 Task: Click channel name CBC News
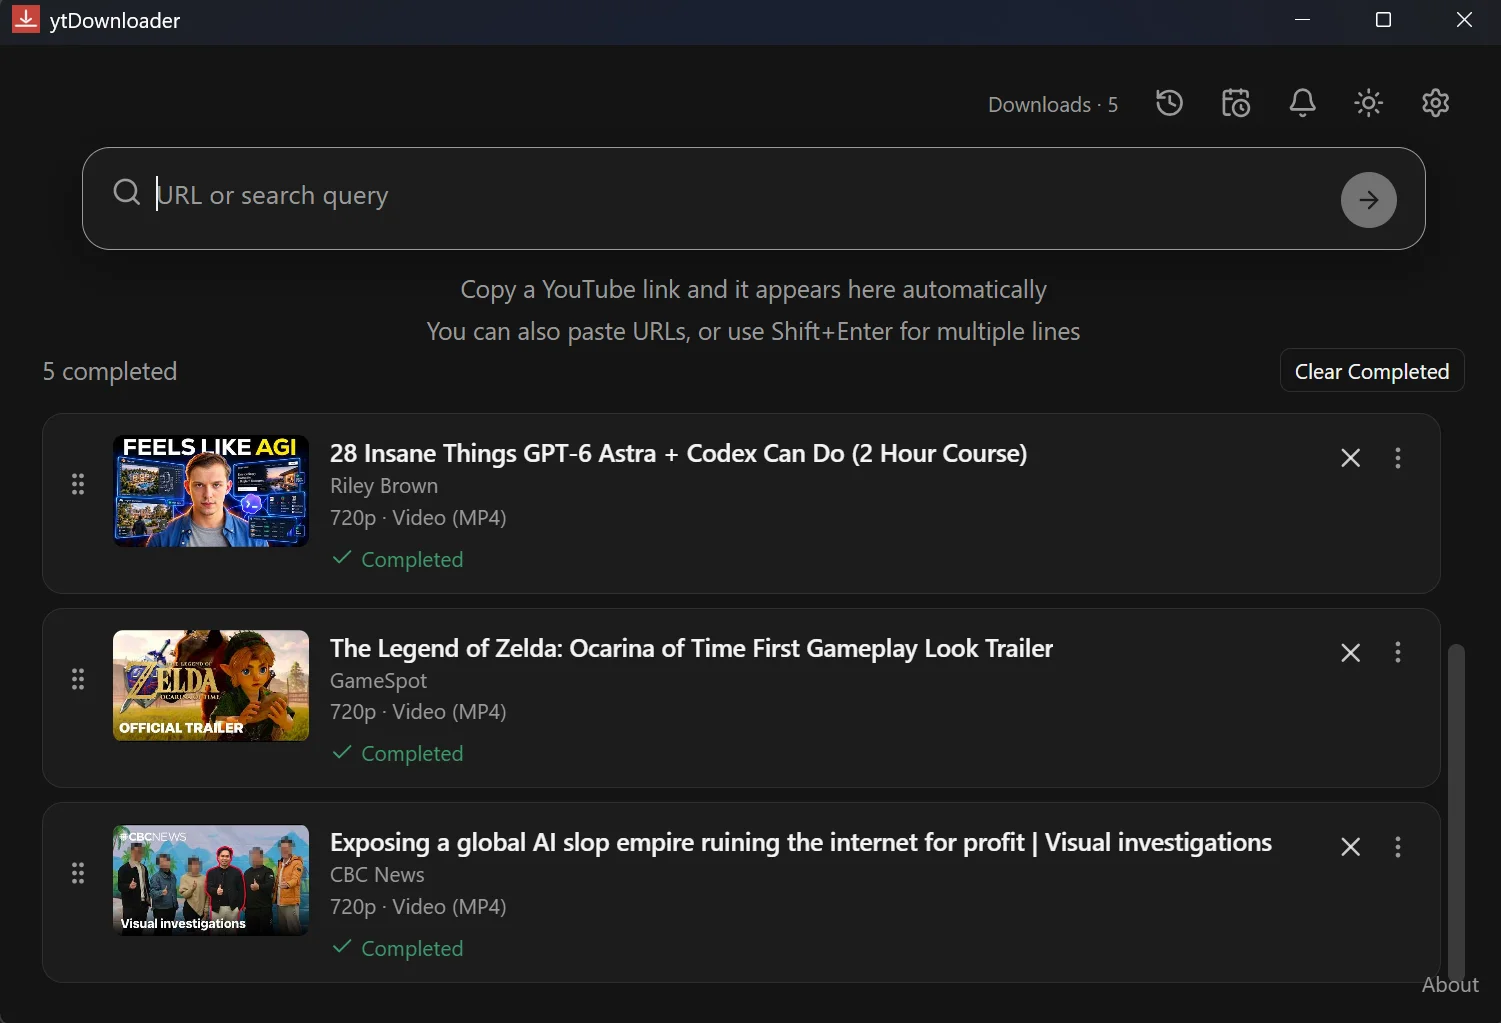[x=377, y=875]
